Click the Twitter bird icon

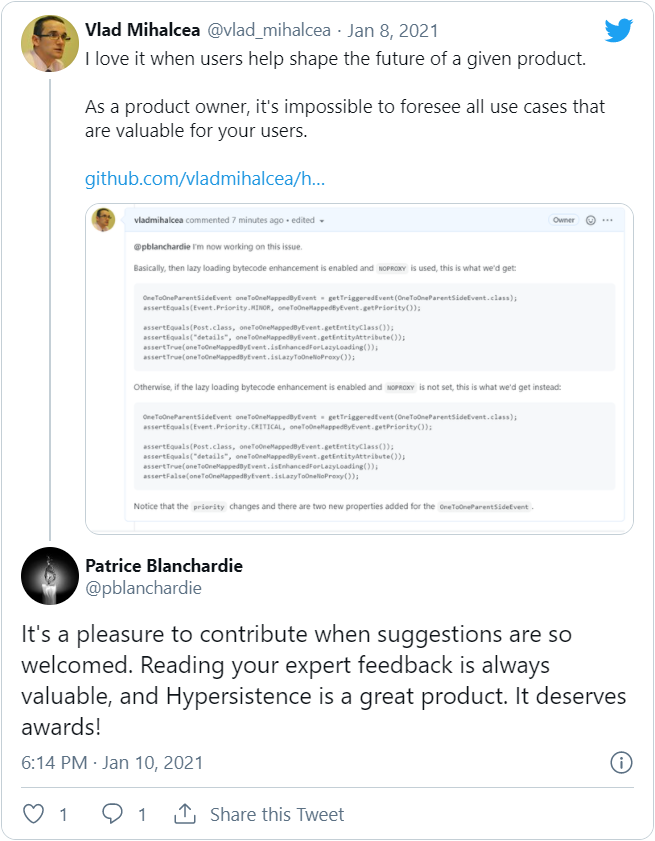pyautogui.click(x=618, y=30)
